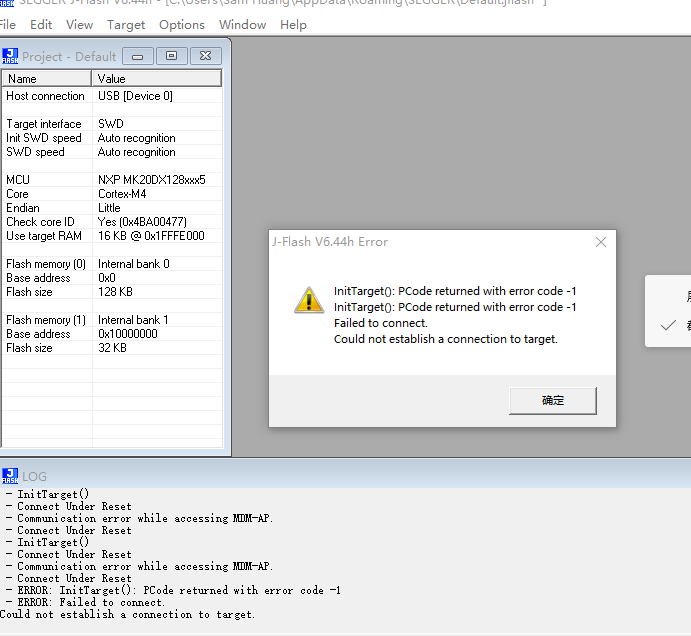Select the Use target RAM row
This screenshot has width=691, height=636.
click(112, 236)
